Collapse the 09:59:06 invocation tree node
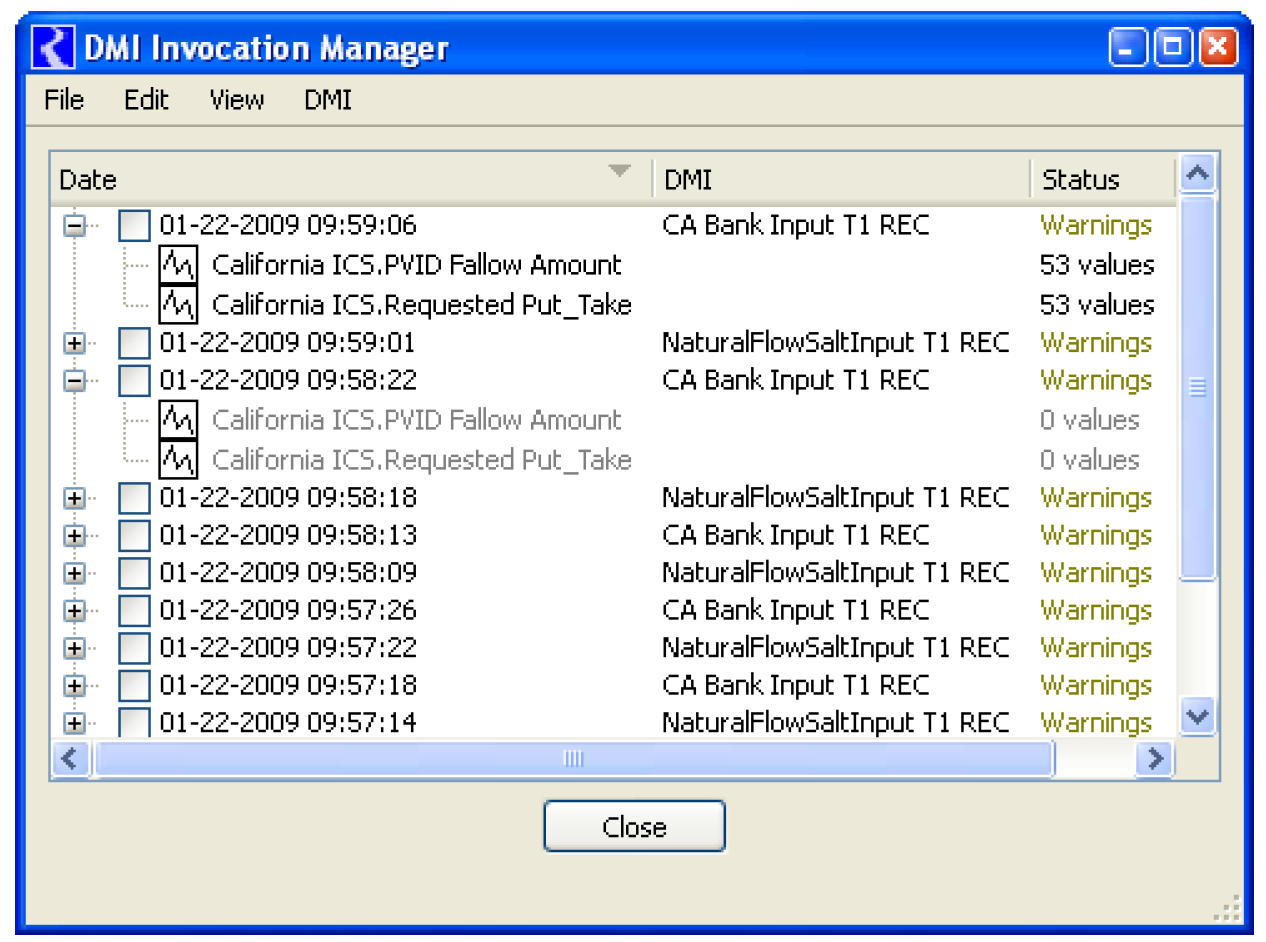This screenshot has height=942, width=1266. pyautogui.click(x=74, y=226)
